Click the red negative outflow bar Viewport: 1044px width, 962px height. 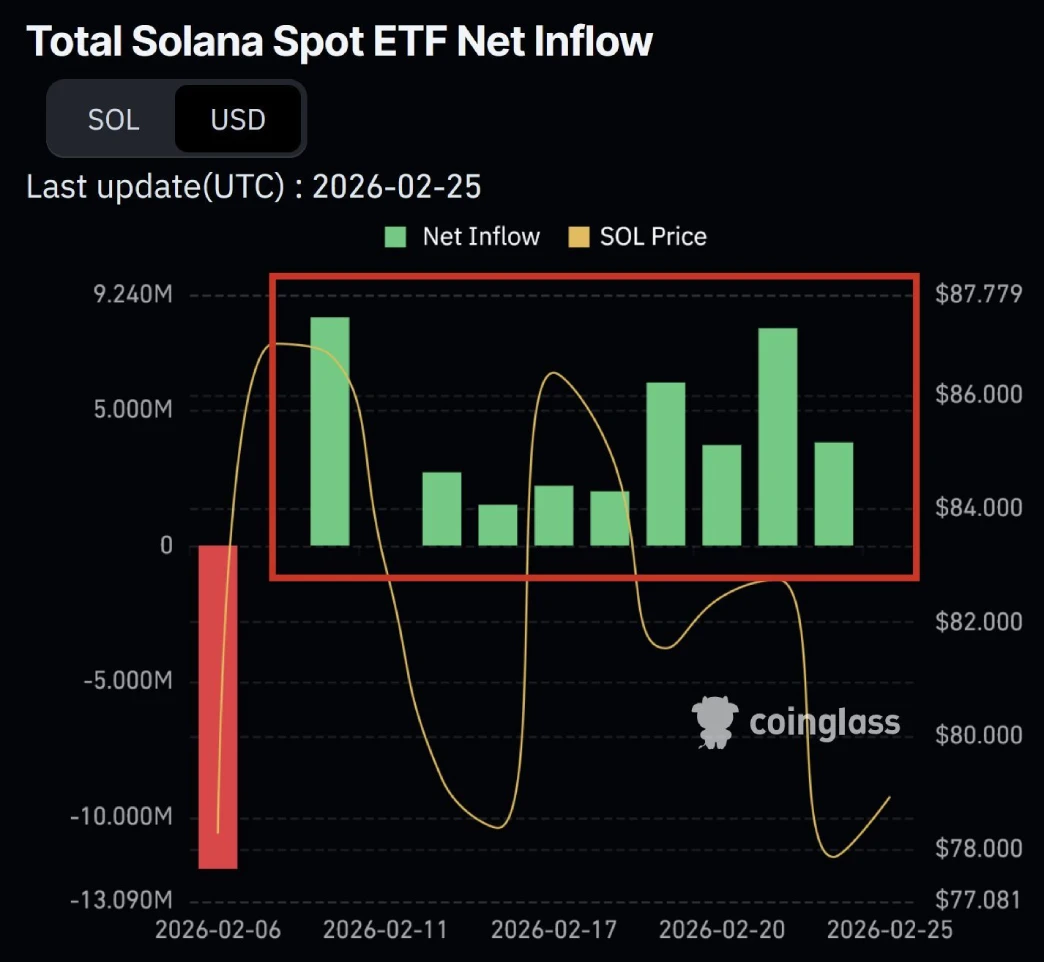coord(218,705)
